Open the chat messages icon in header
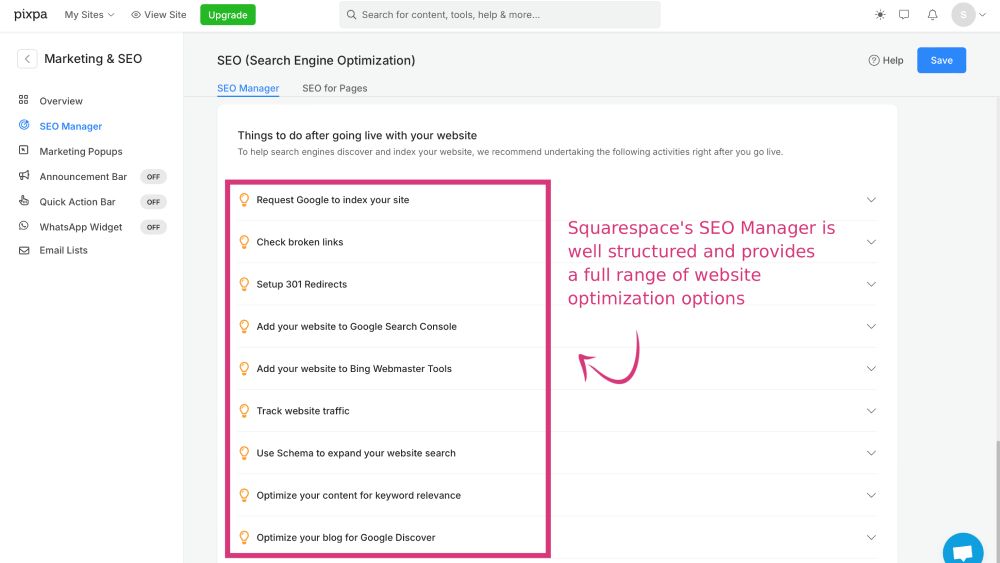 coord(904,15)
